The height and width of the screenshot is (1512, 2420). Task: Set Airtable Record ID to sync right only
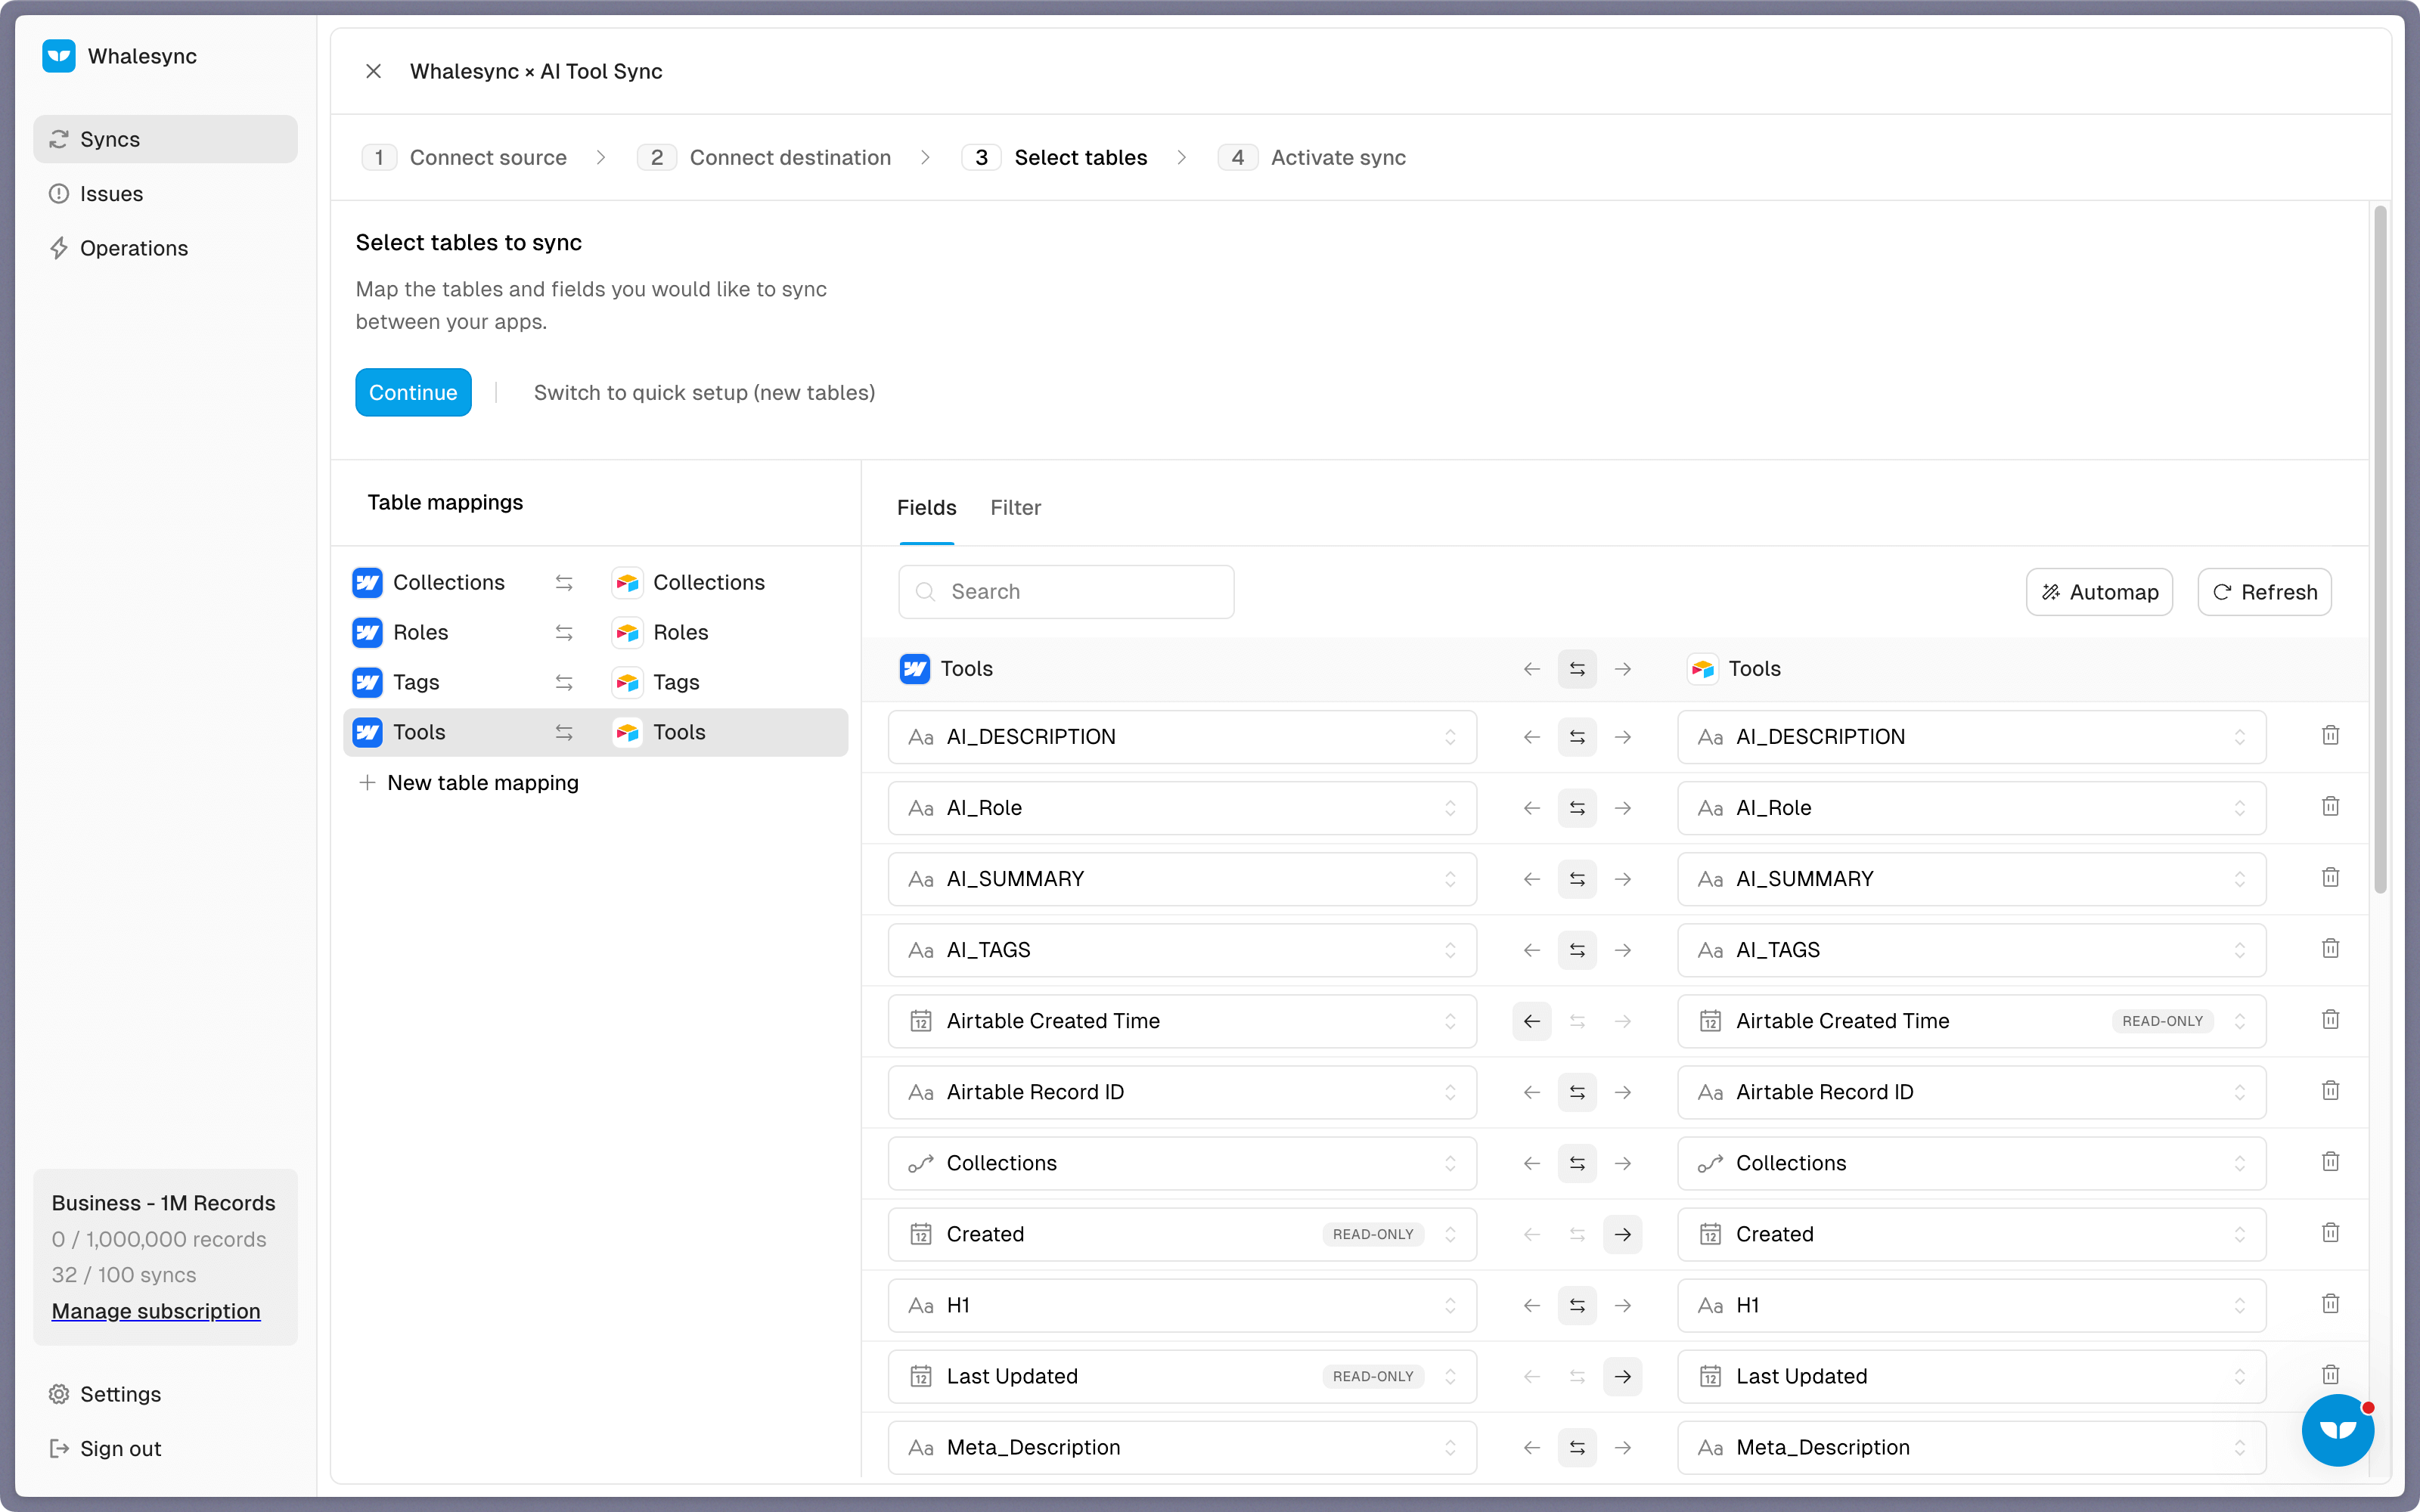[1623, 1092]
